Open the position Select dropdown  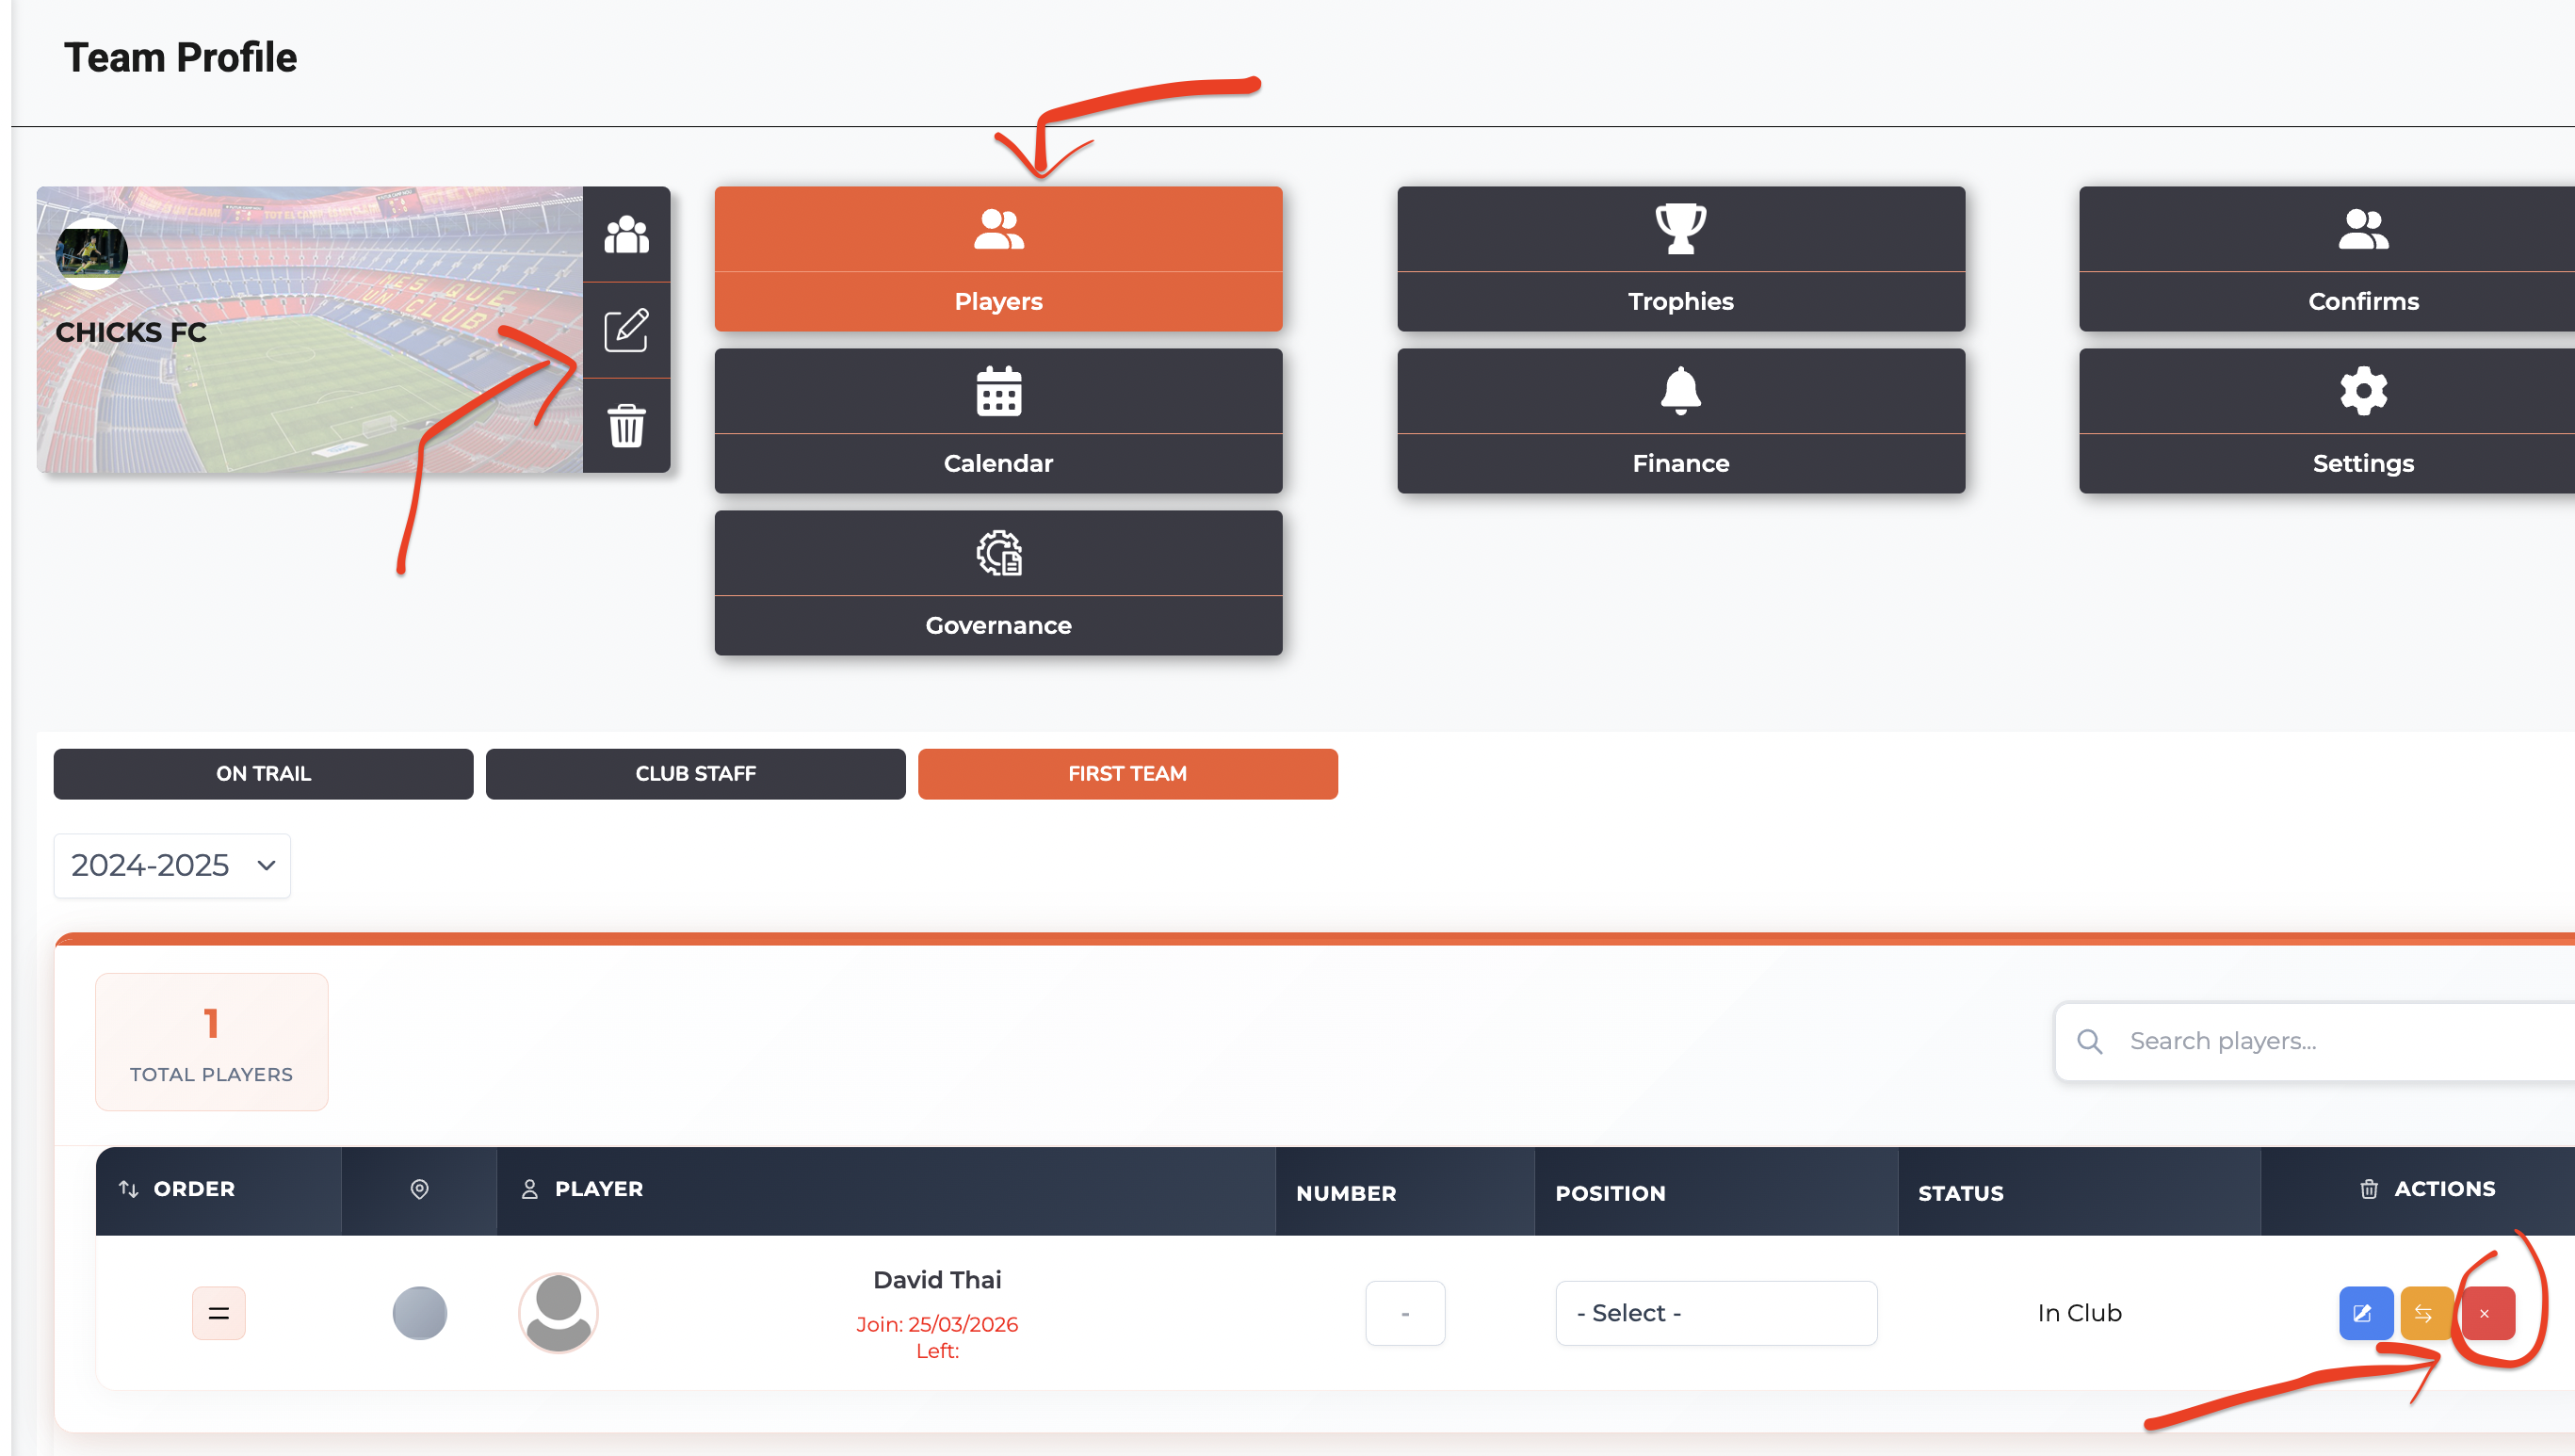1715,1313
